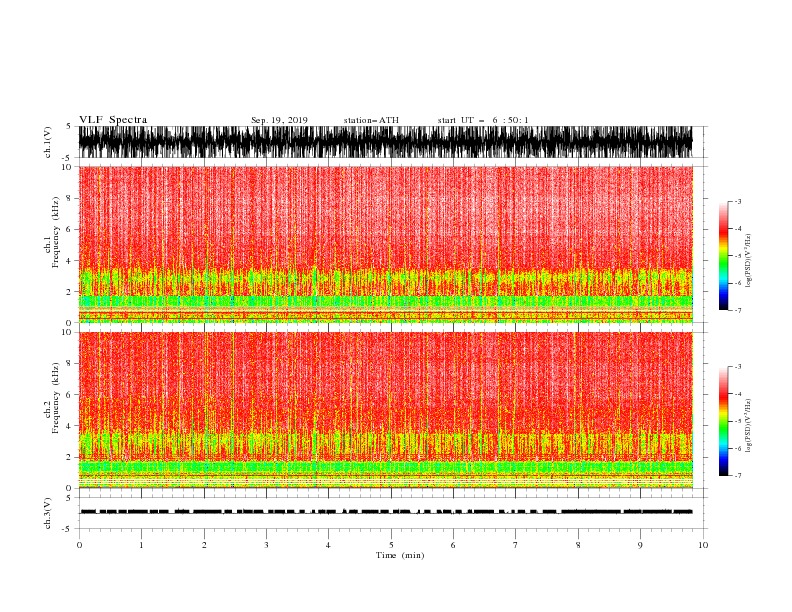Click the ch.2 spectrogram color scale bar
Screen dimensions: 792x612
point(723,421)
